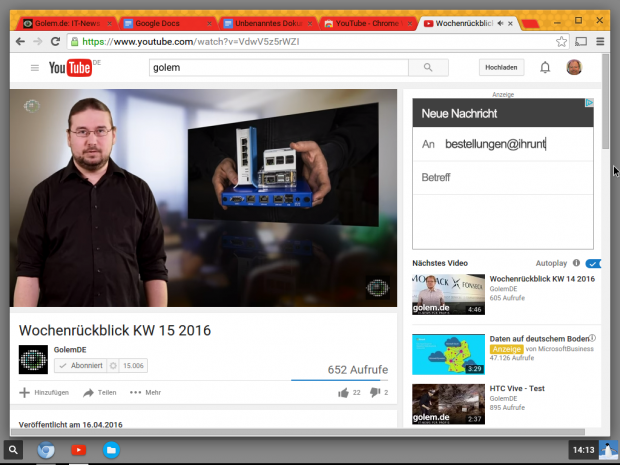Click the video player frame
Viewport: 620px width, 465px height.
click(x=203, y=198)
